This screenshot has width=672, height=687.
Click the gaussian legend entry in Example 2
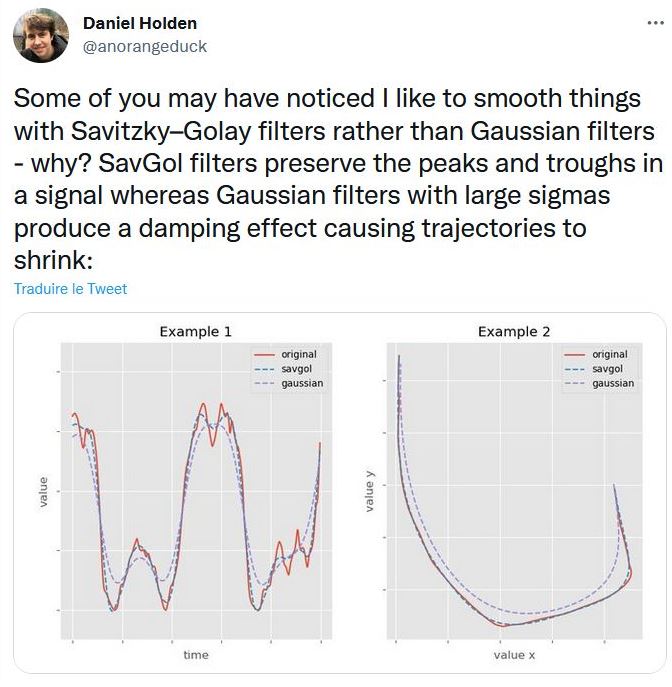coord(613,383)
